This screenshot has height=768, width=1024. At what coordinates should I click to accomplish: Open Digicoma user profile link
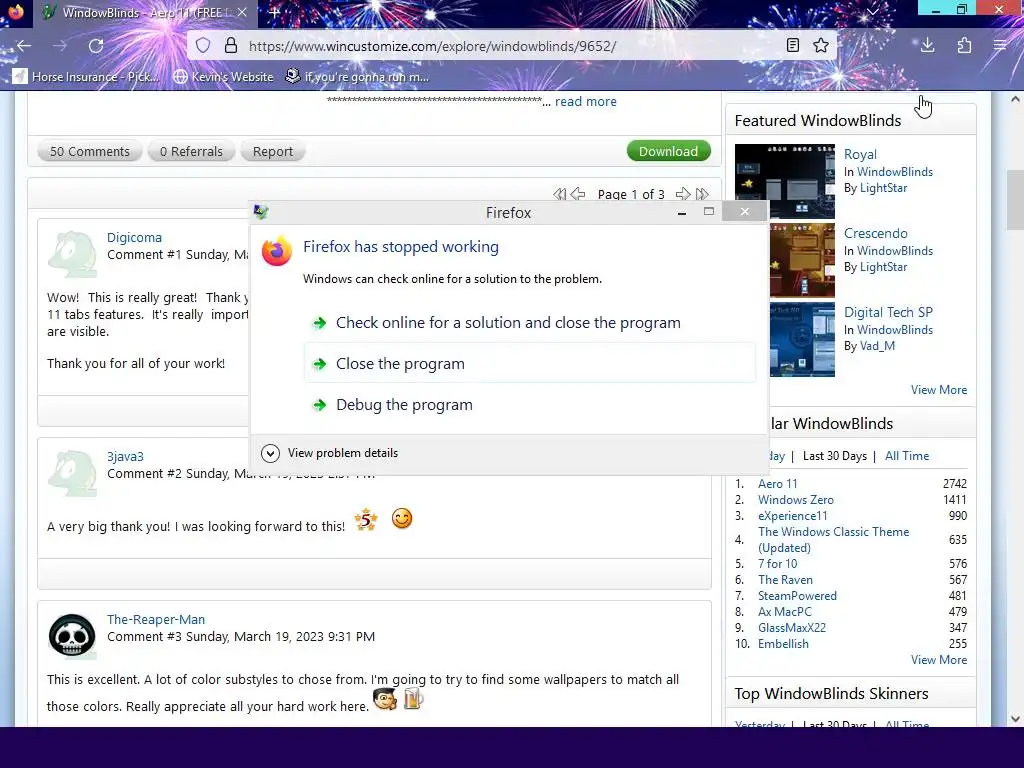pyautogui.click(x=134, y=238)
